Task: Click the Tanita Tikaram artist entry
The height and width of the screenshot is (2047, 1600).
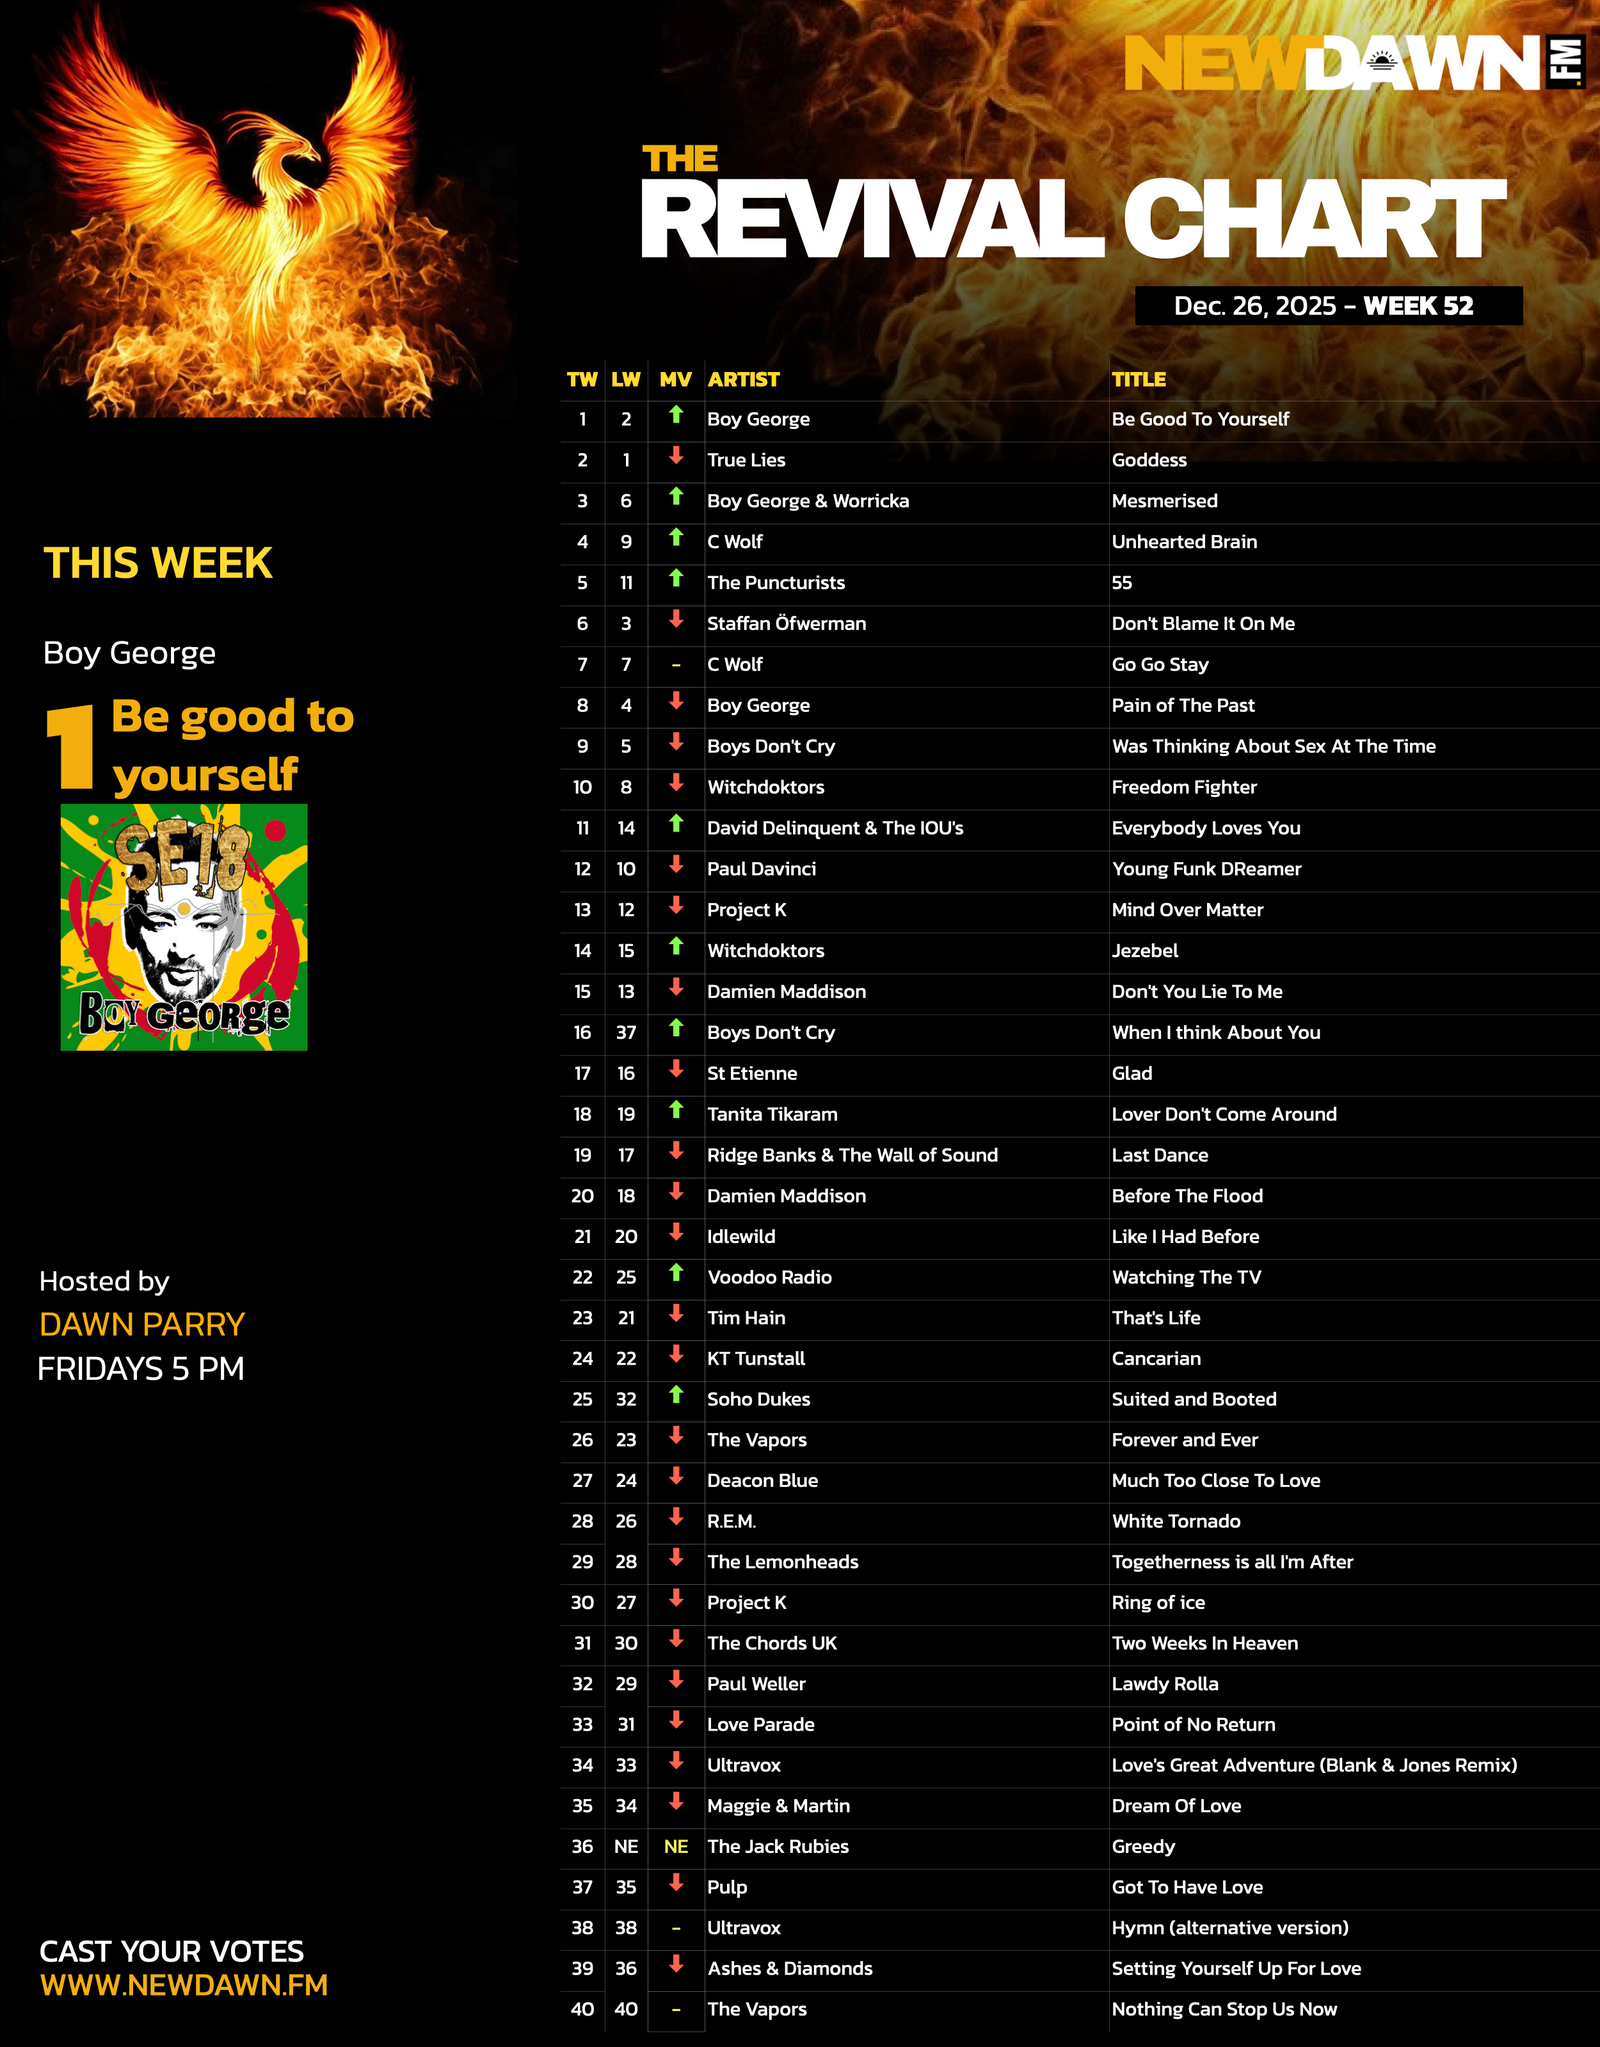Action: (772, 1114)
